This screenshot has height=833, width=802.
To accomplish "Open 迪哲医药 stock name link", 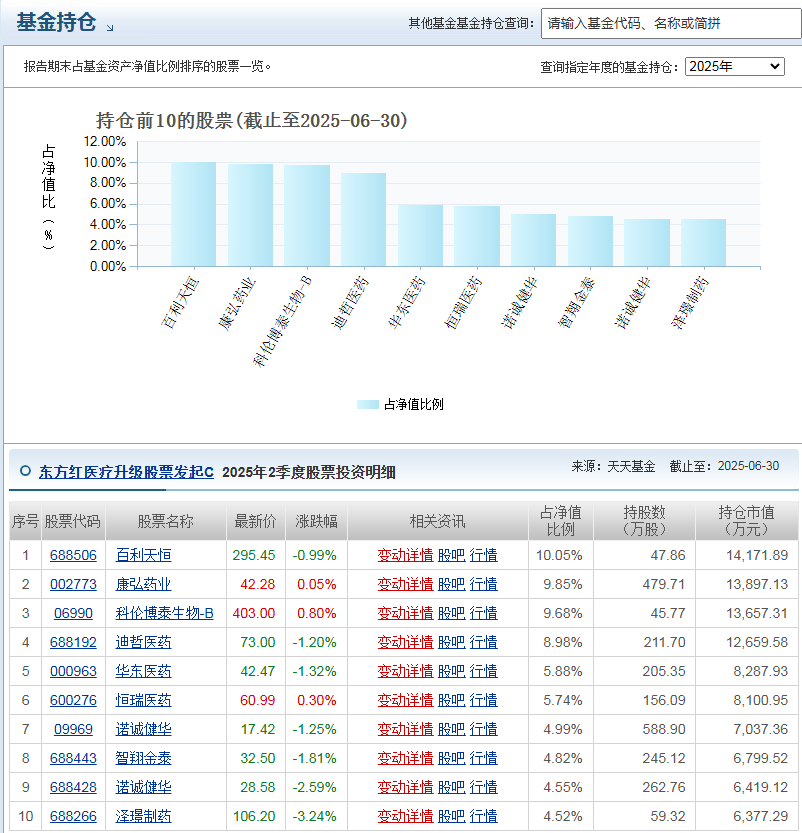I will (143, 642).
